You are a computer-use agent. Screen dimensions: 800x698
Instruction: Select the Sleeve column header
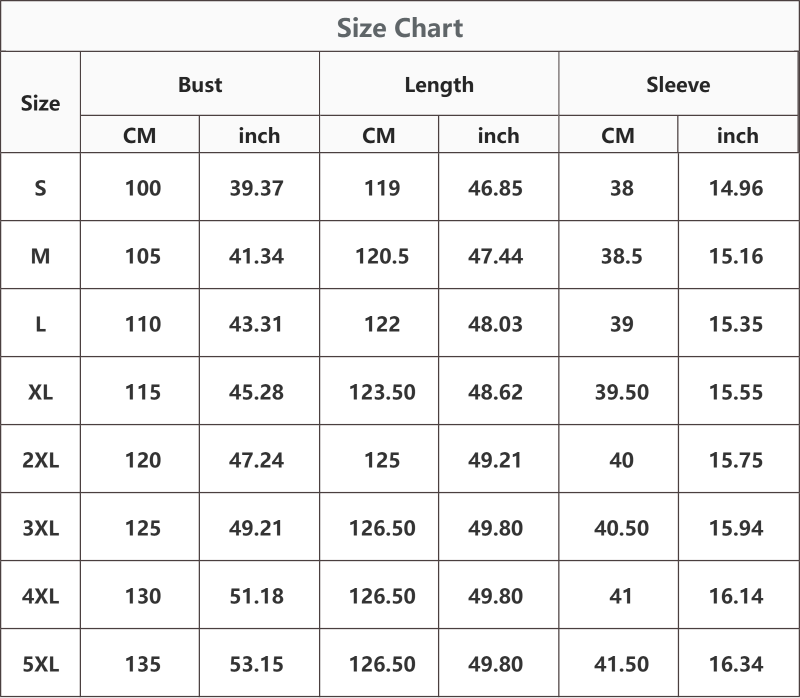(x=678, y=85)
